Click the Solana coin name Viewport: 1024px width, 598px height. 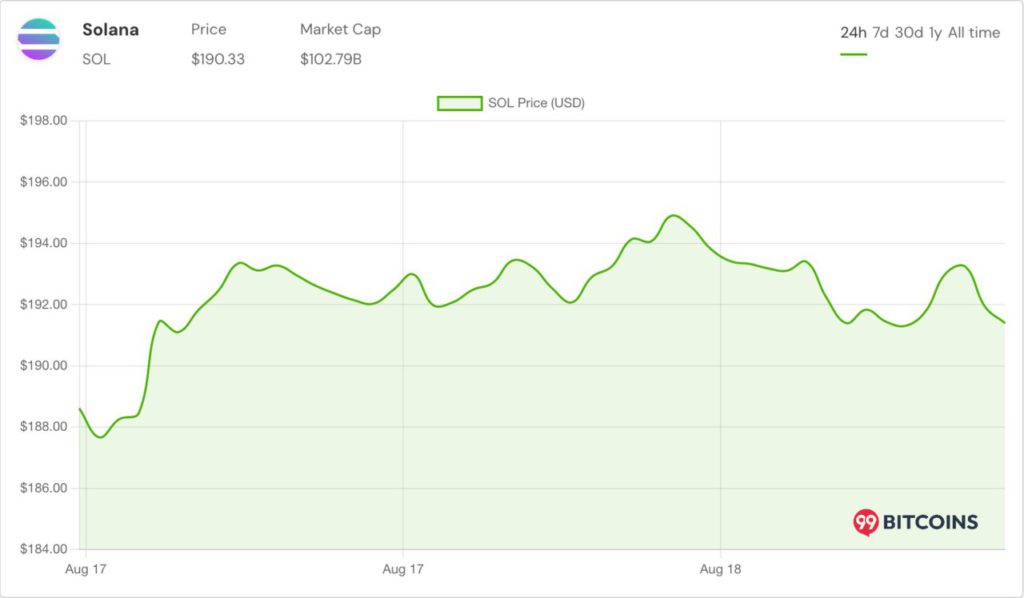click(110, 30)
